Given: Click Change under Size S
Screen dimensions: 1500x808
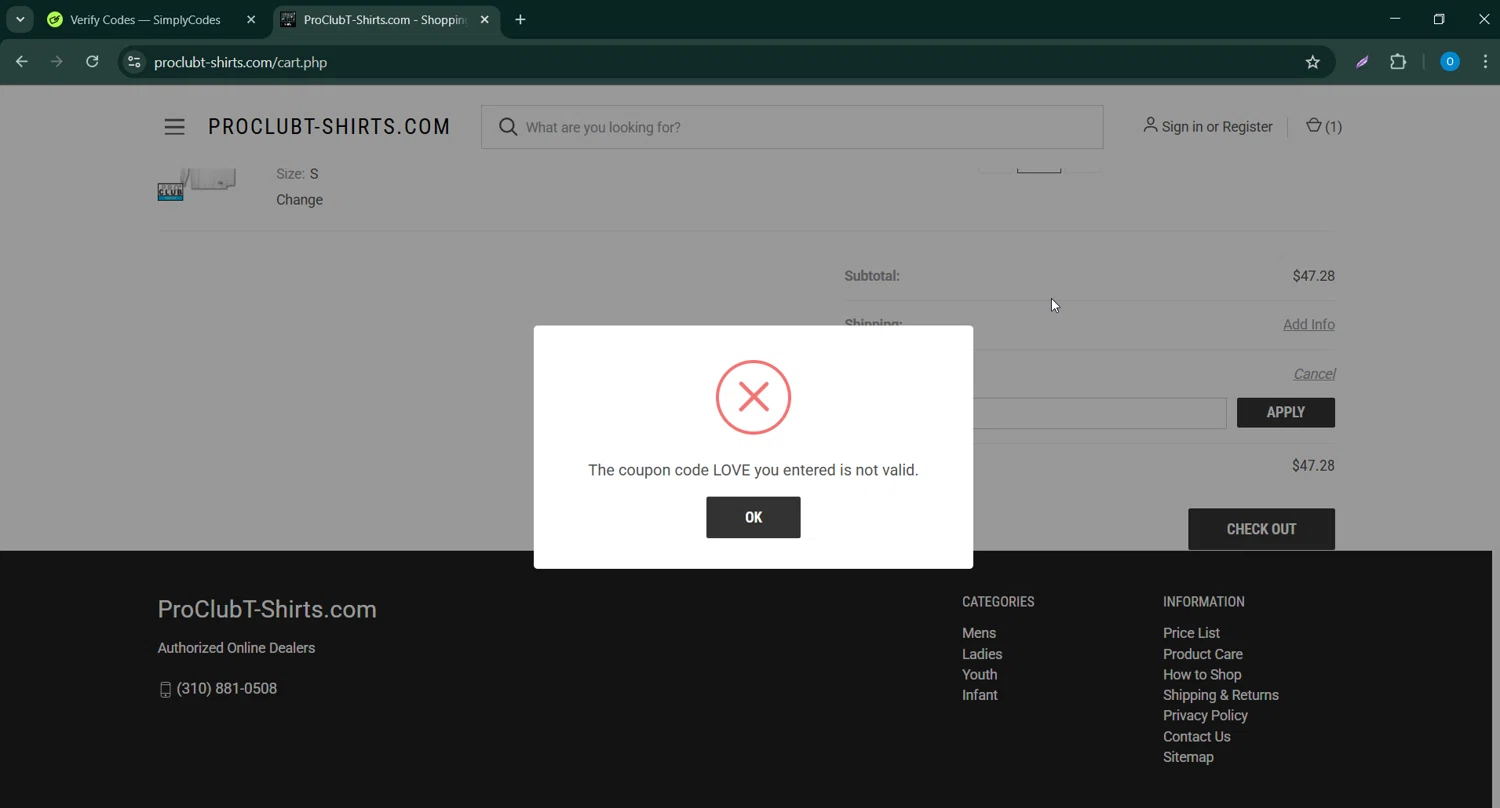Looking at the screenshot, I should pyautogui.click(x=299, y=200).
